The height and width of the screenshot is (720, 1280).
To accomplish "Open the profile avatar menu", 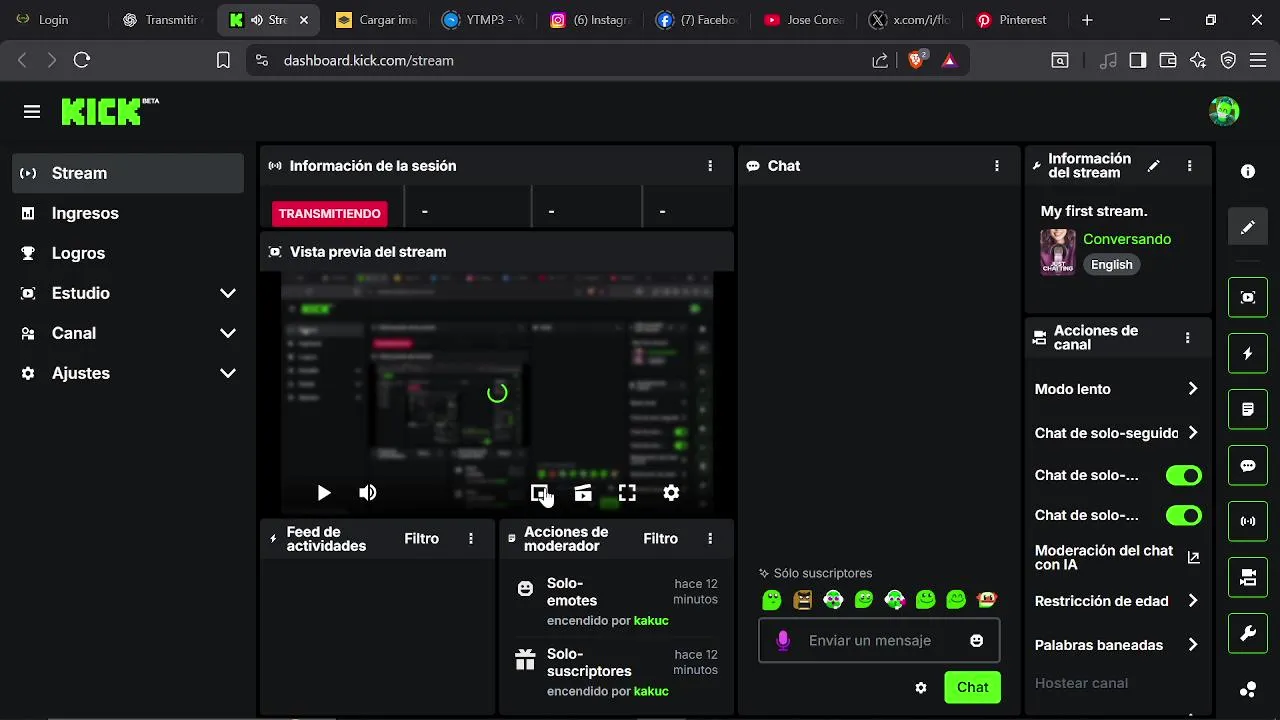I will [x=1224, y=111].
